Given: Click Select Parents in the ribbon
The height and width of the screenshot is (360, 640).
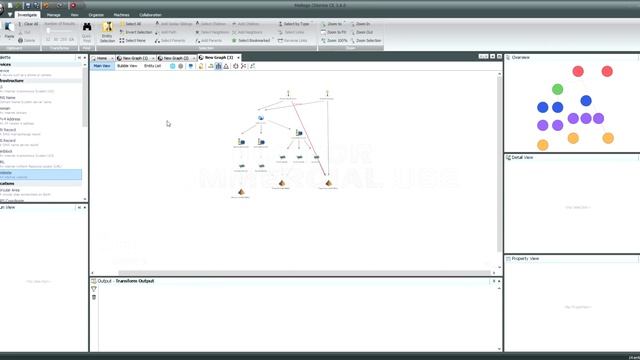Looking at the screenshot, I should pos(170,40).
